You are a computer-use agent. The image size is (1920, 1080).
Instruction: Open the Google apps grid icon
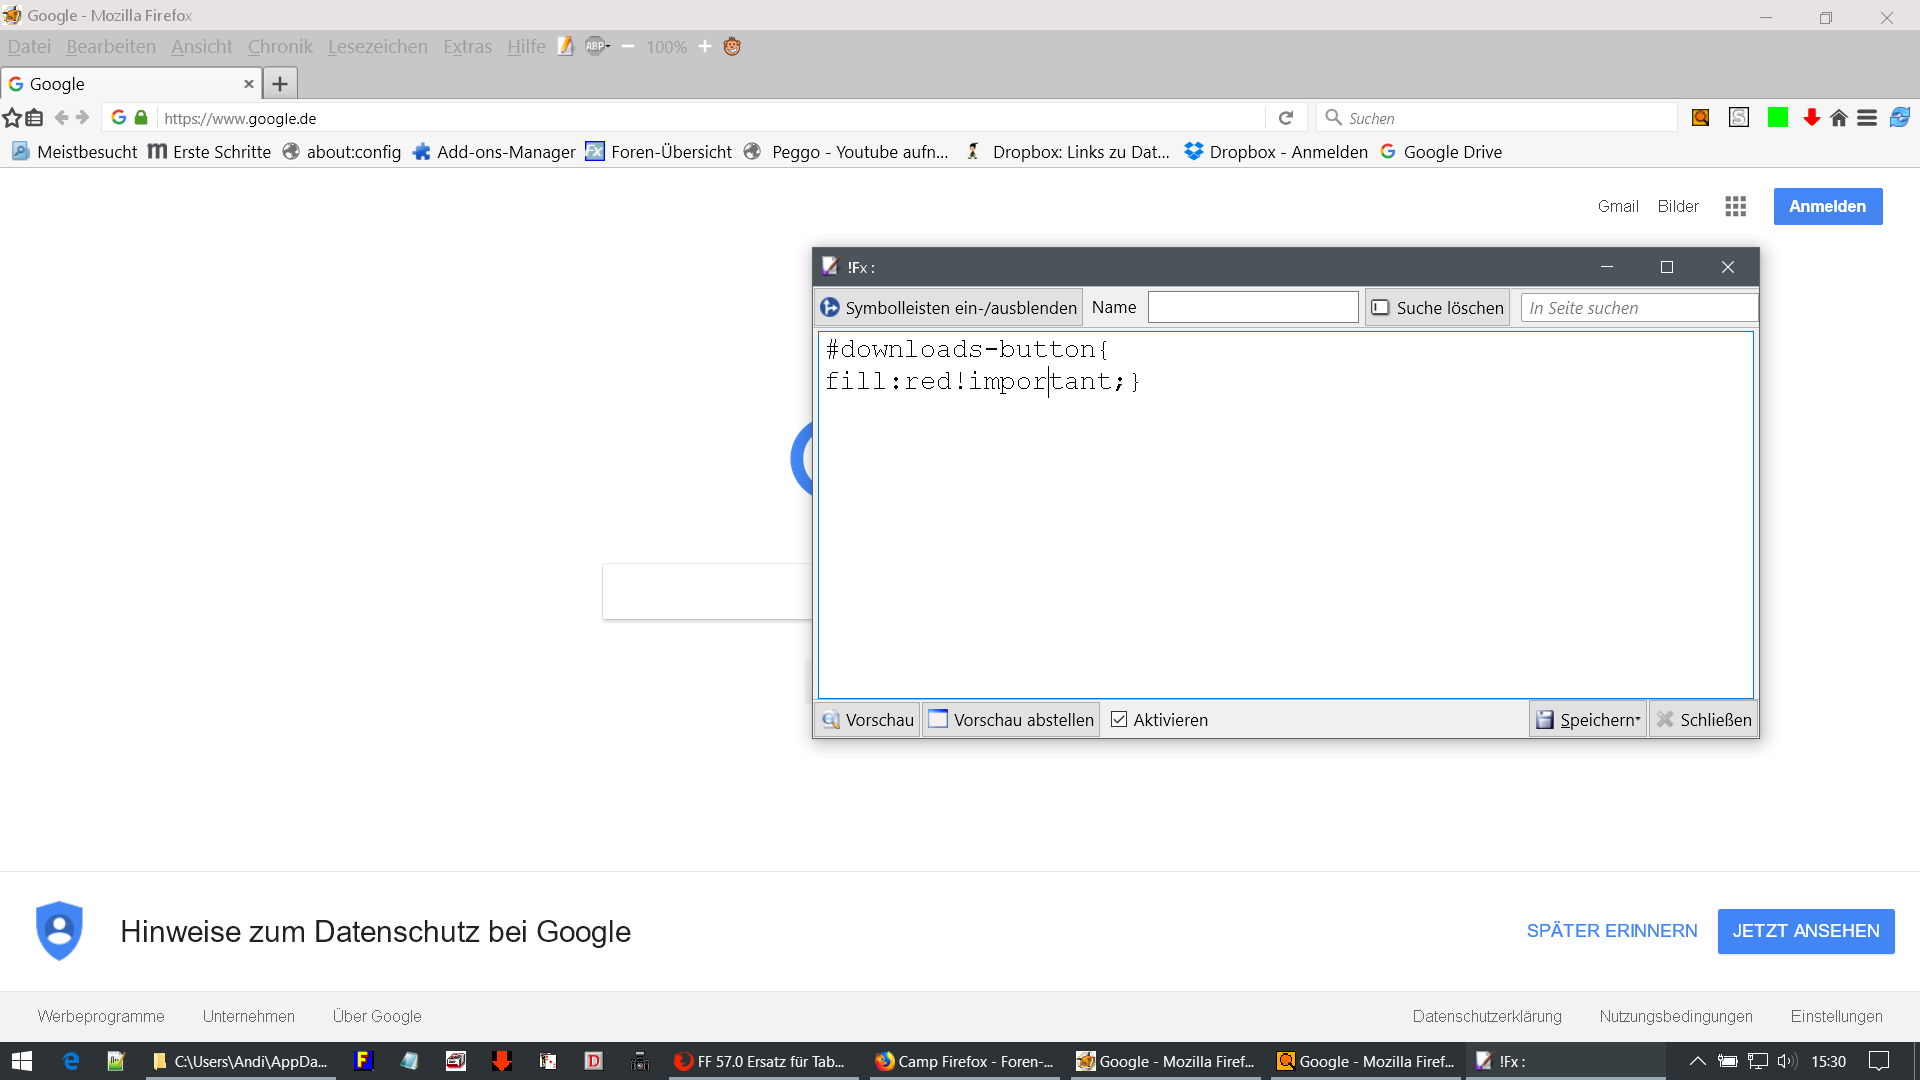coord(1735,206)
